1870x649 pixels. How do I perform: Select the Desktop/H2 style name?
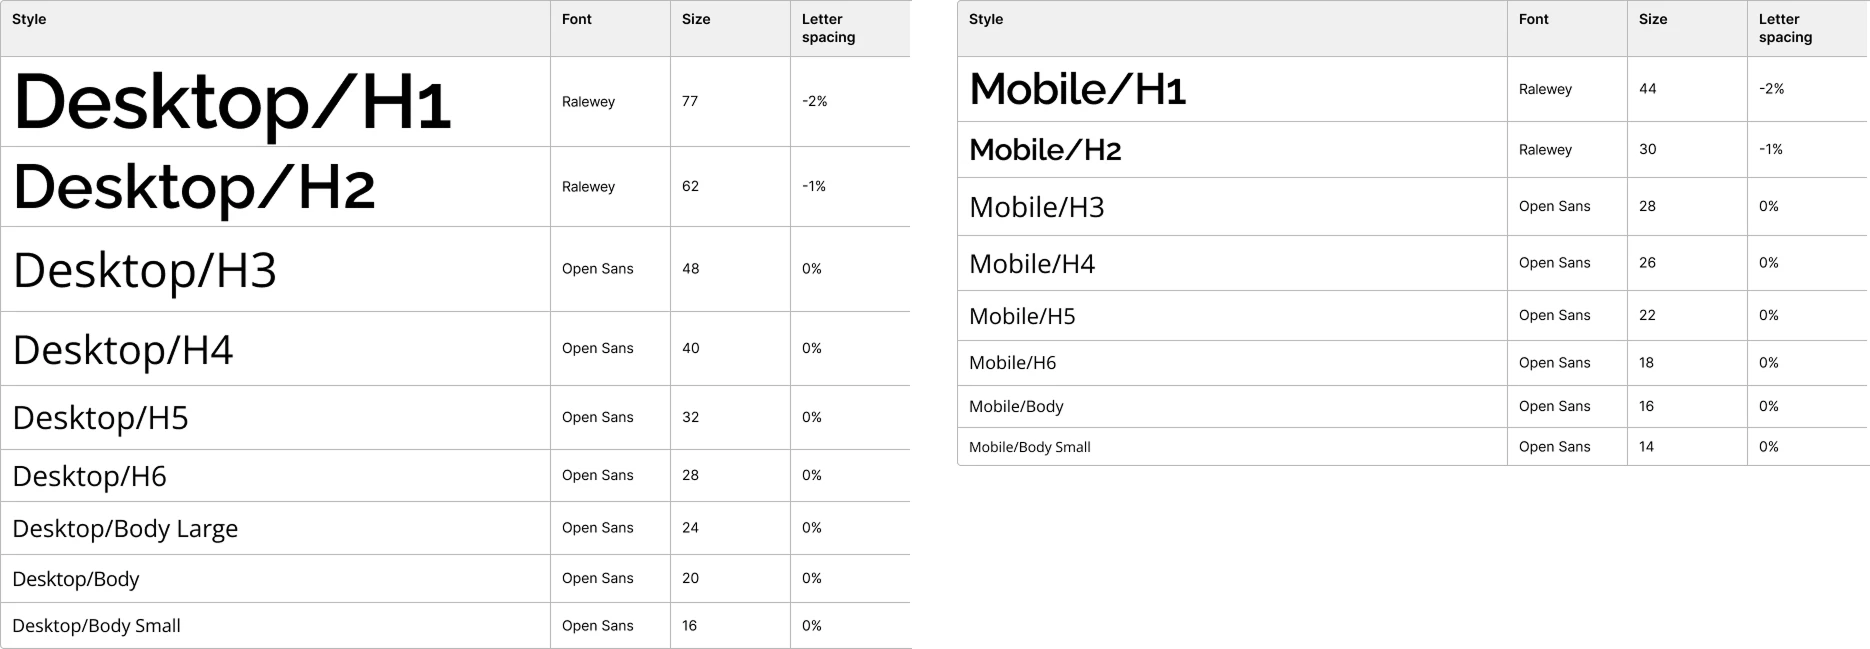tap(194, 187)
